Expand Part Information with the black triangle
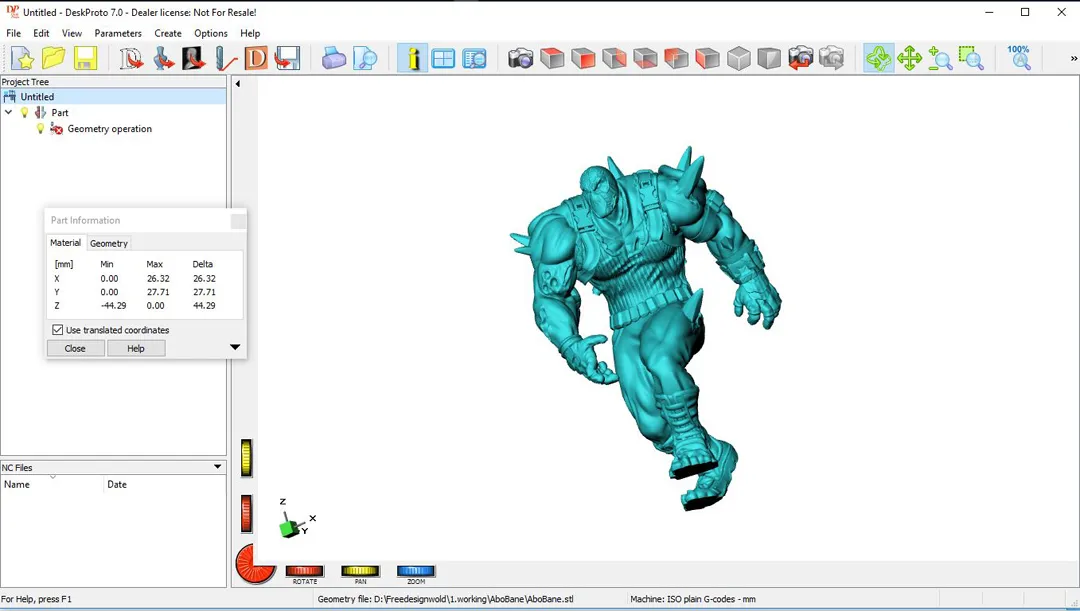The width and height of the screenshot is (1080, 611). (x=235, y=347)
